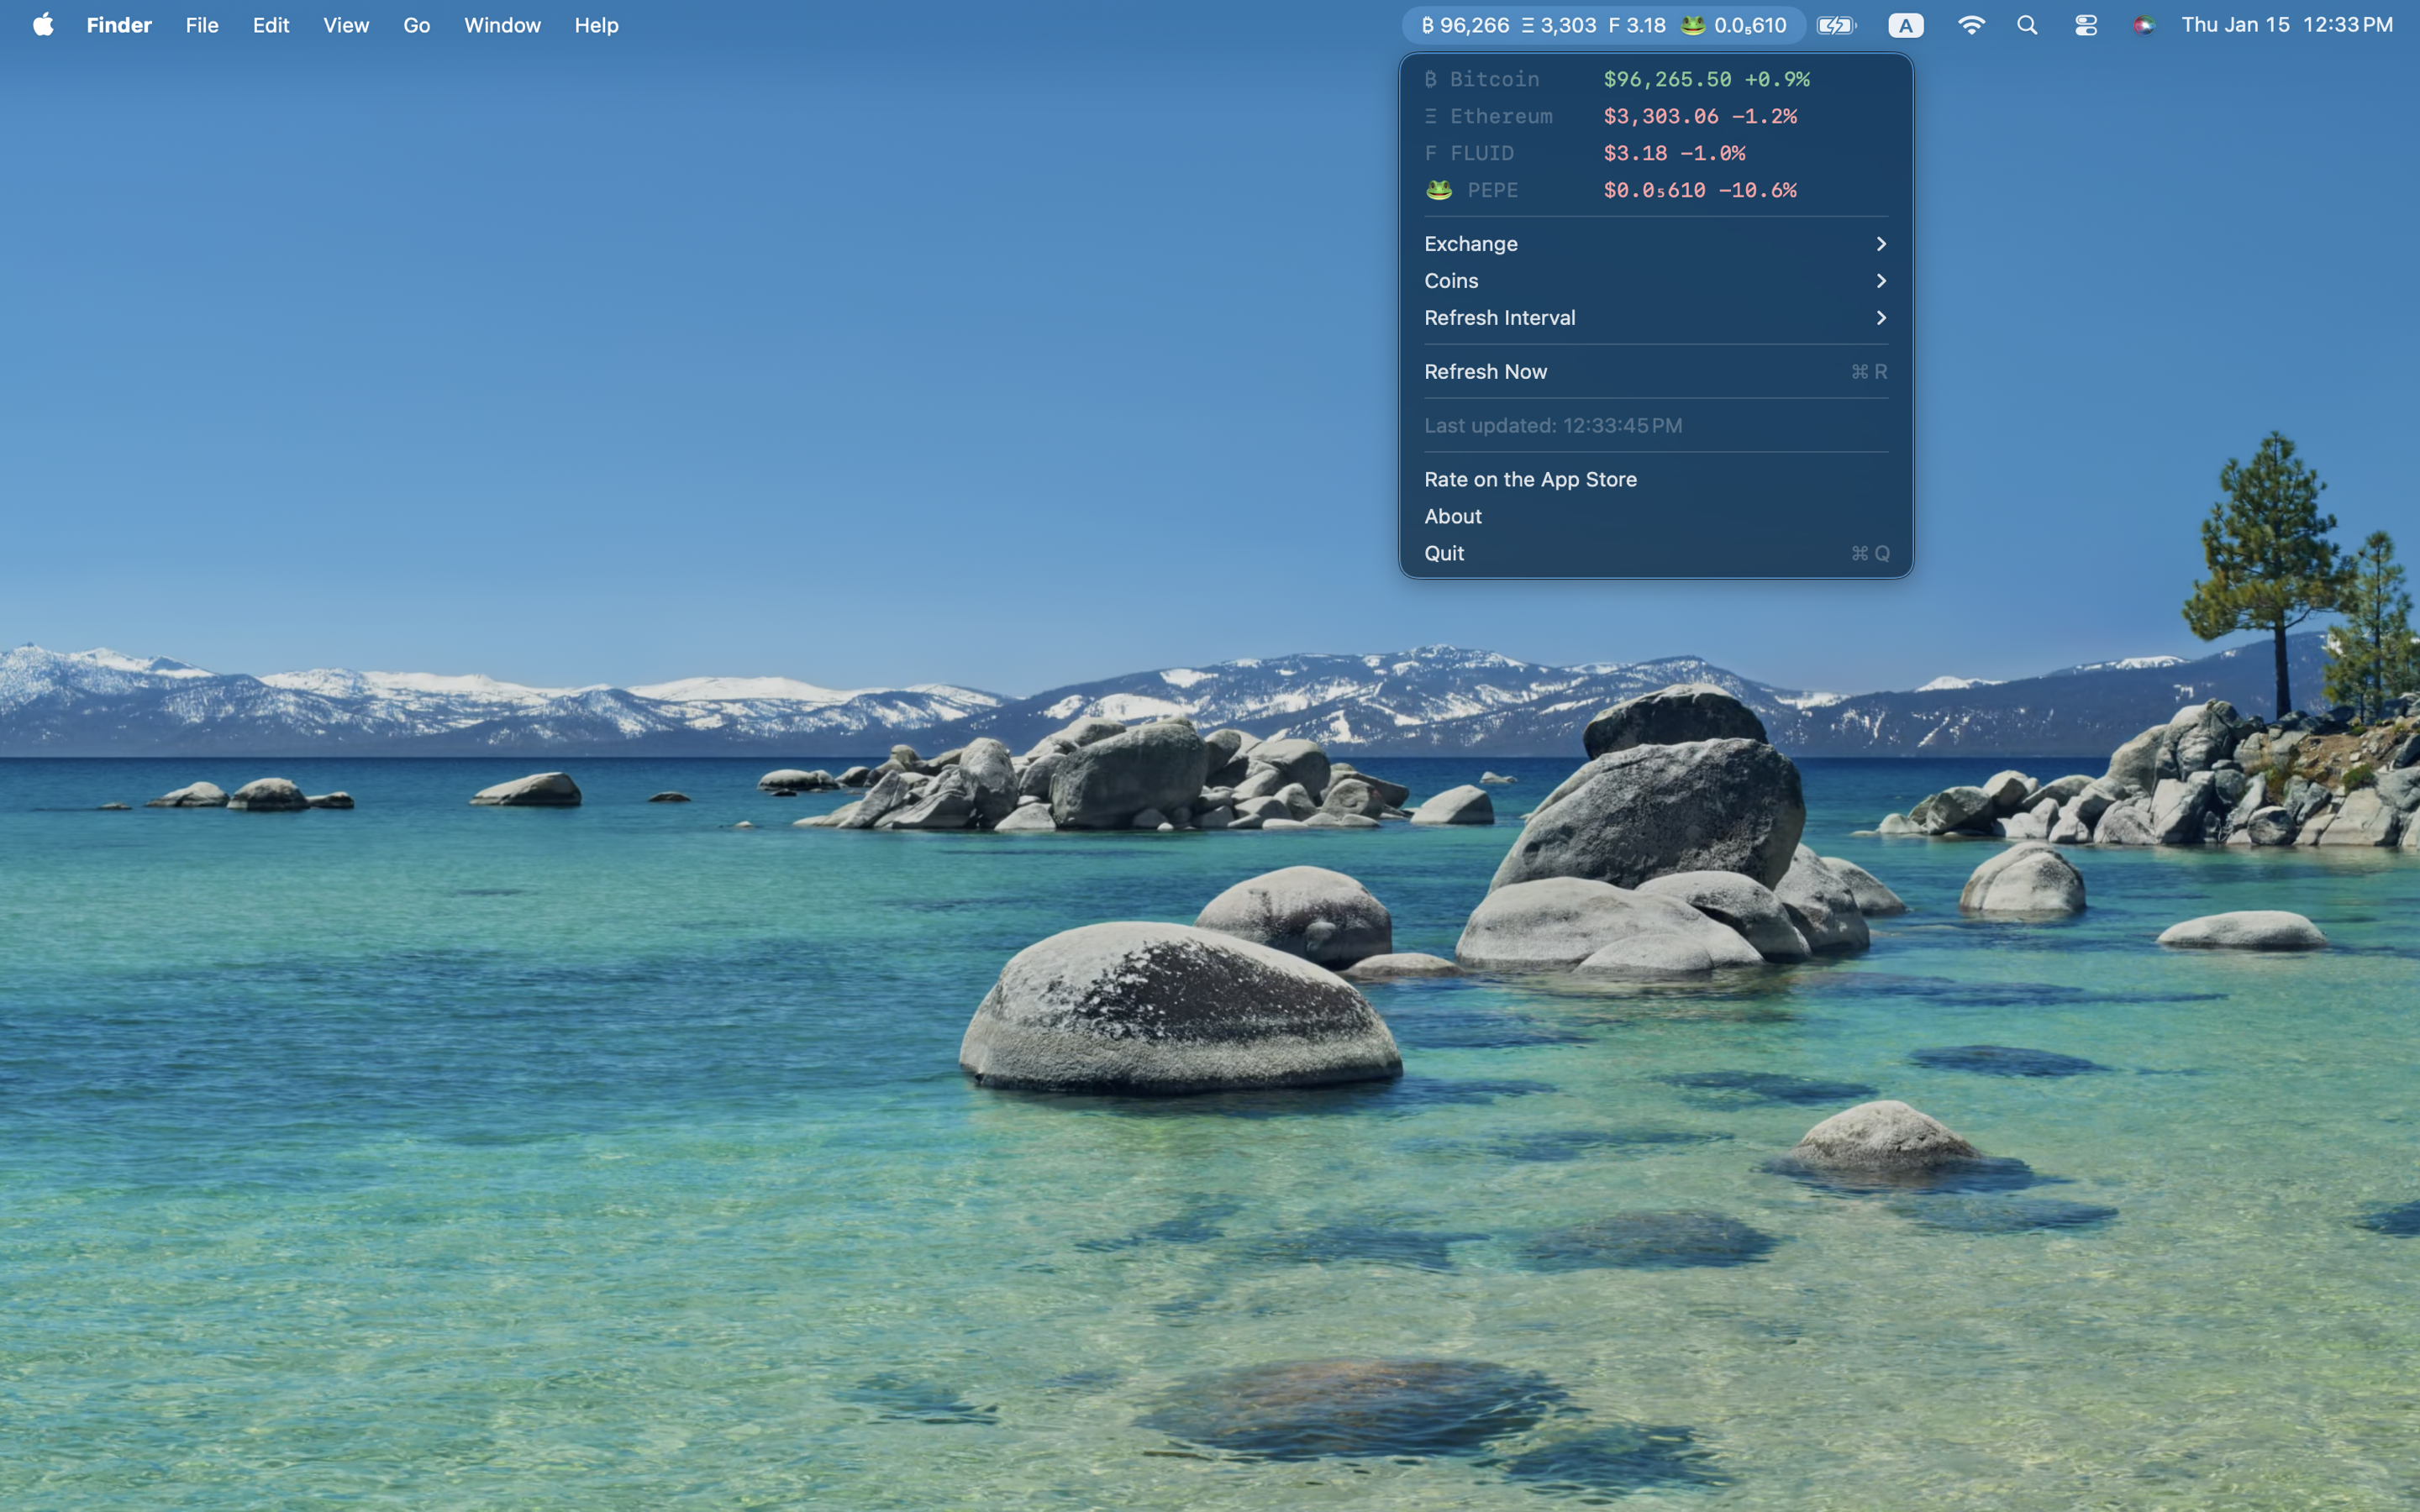Viewport: 2420px width, 1512px height.
Task: Open Spotlight search magnifier icon
Action: [x=2027, y=25]
